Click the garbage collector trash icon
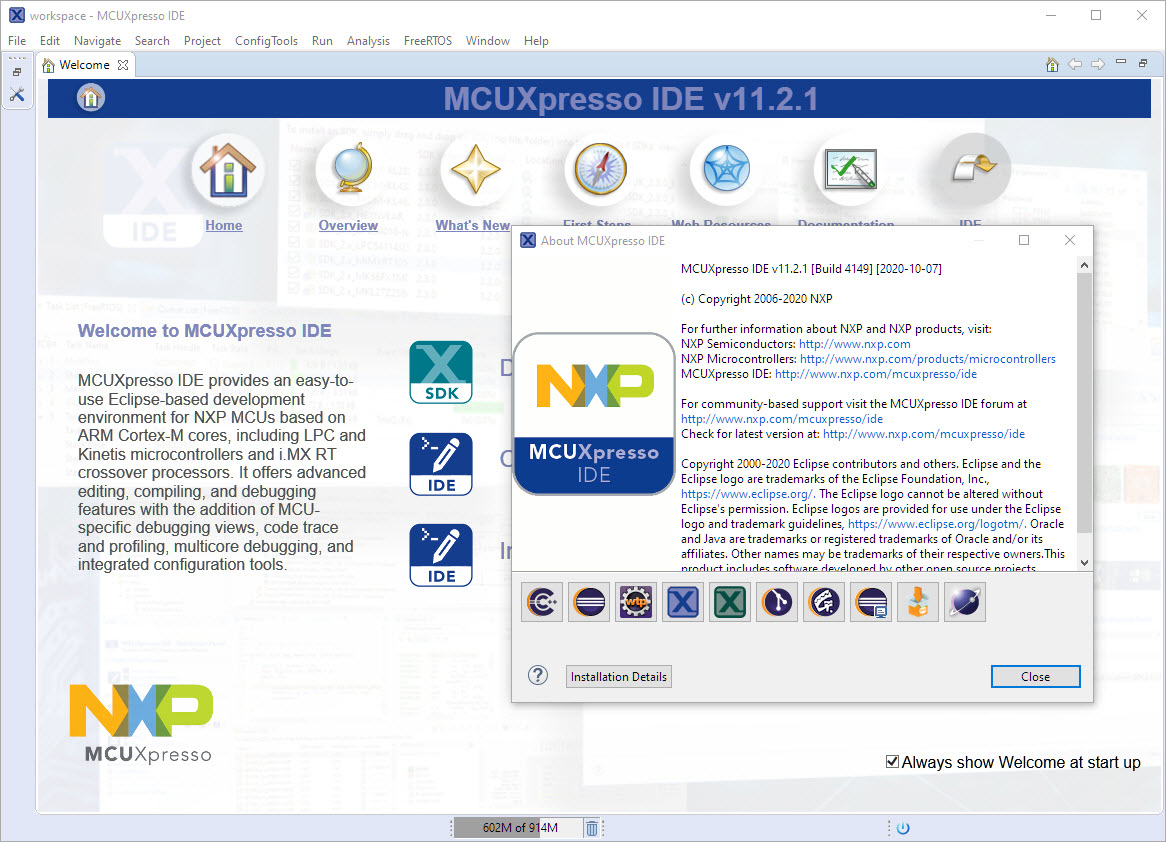1166x842 pixels. (x=592, y=827)
